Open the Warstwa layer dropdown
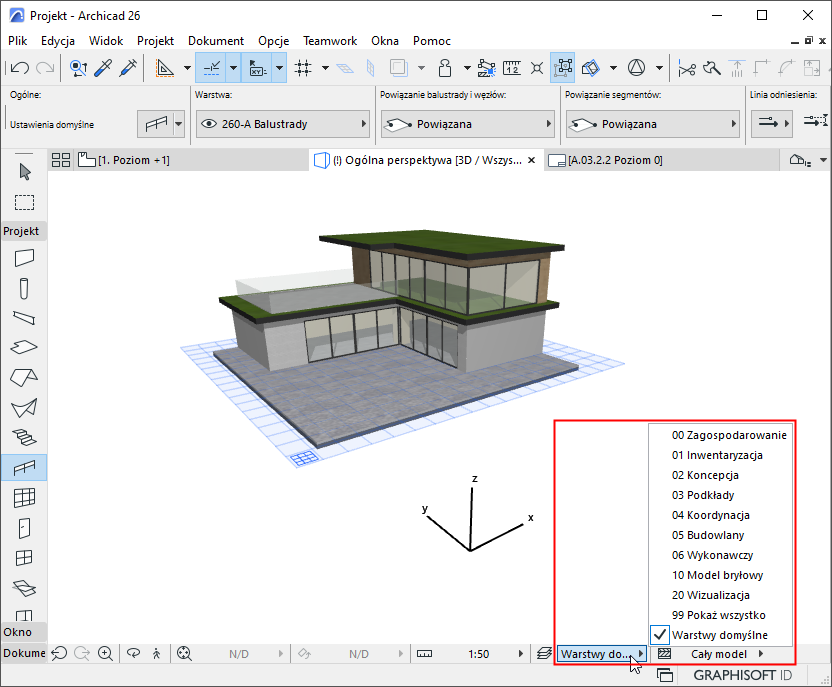This screenshot has width=832, height=687. 283,125
